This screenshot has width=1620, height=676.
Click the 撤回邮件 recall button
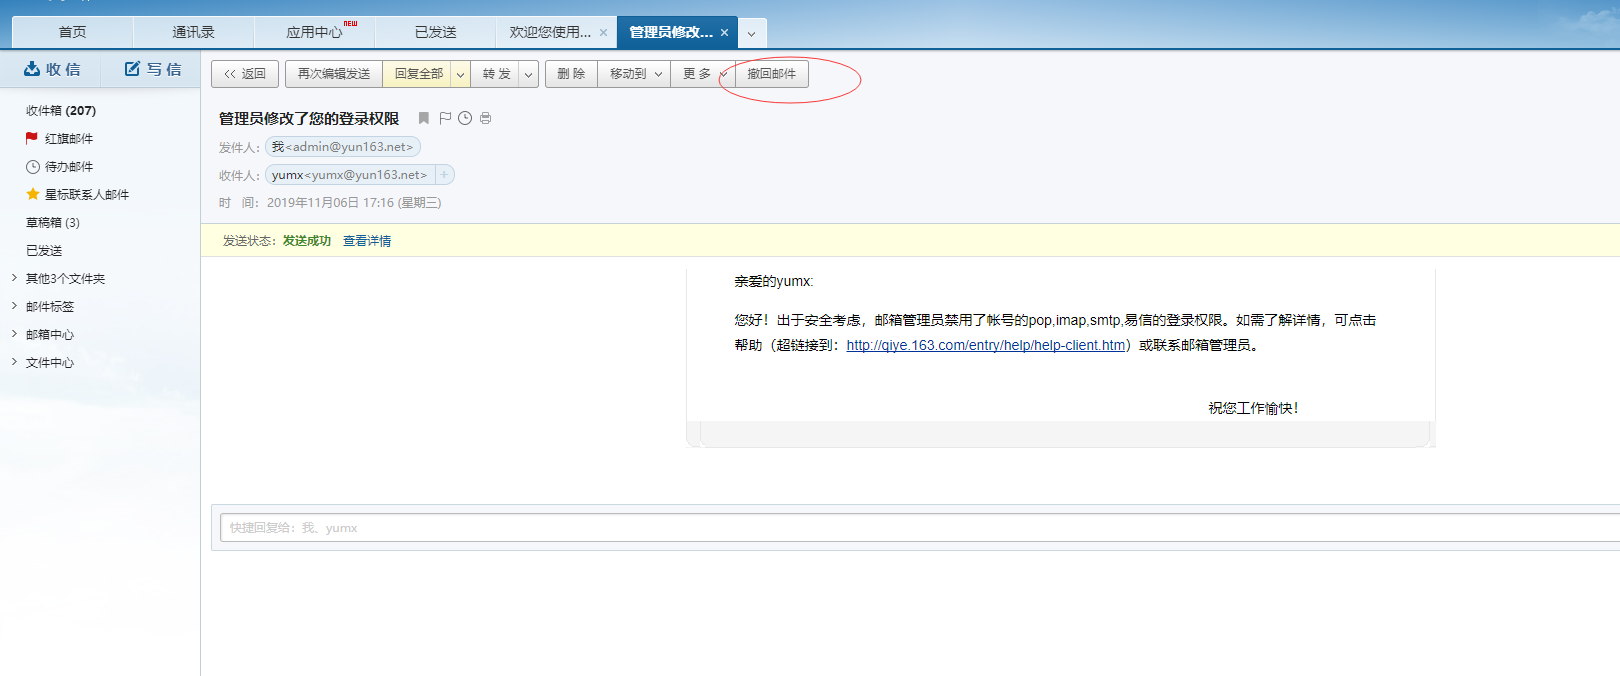point(771,74)
